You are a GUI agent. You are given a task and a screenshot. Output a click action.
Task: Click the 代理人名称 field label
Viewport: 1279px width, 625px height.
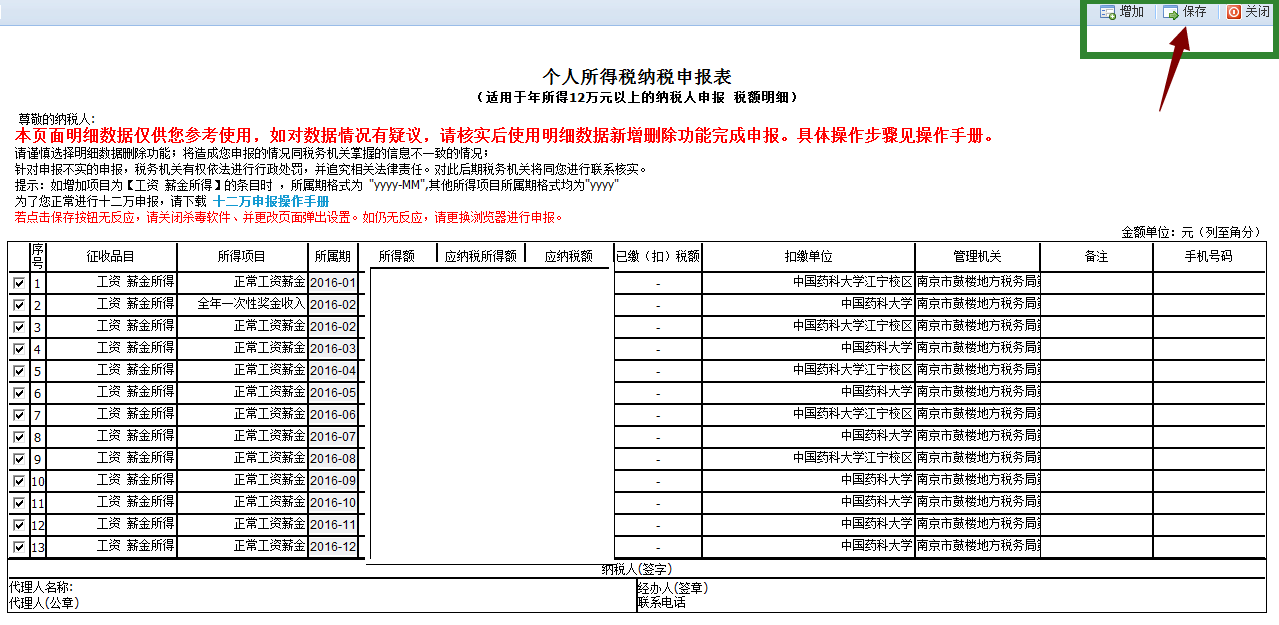click(x=40, y=587)
